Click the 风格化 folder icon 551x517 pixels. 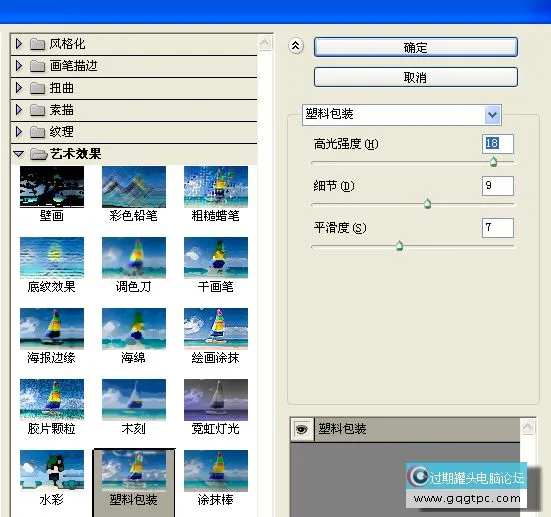click(37, 44)
